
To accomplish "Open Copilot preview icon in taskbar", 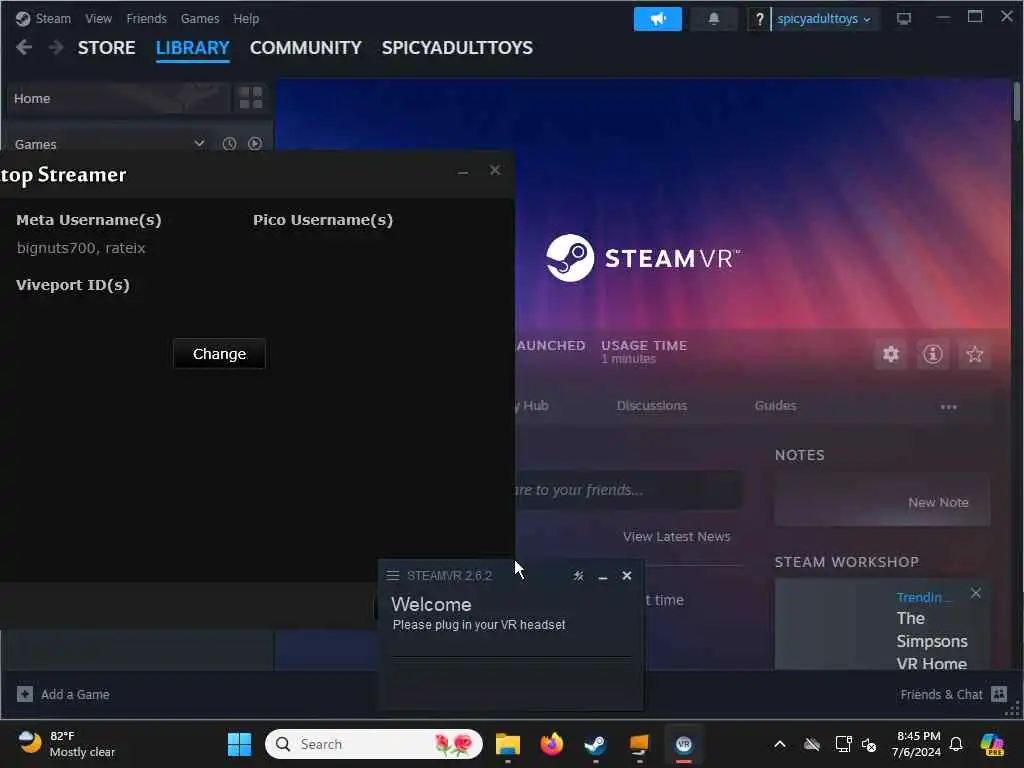I will pyautogui.click(x=992, y=744).
